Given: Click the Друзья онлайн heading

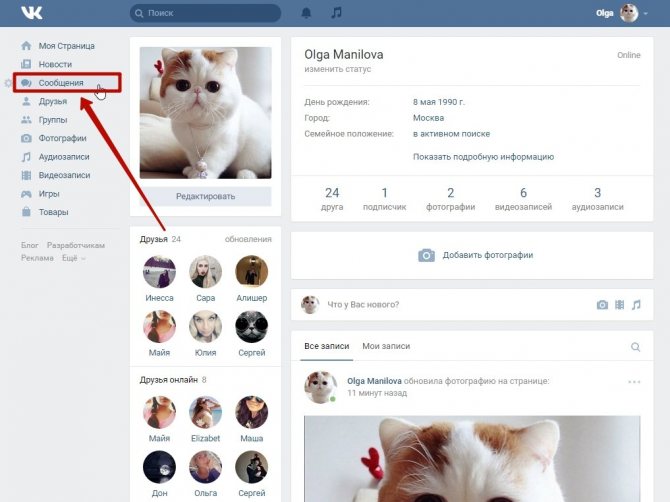Looking at the screenshot, I should point(168,380).
